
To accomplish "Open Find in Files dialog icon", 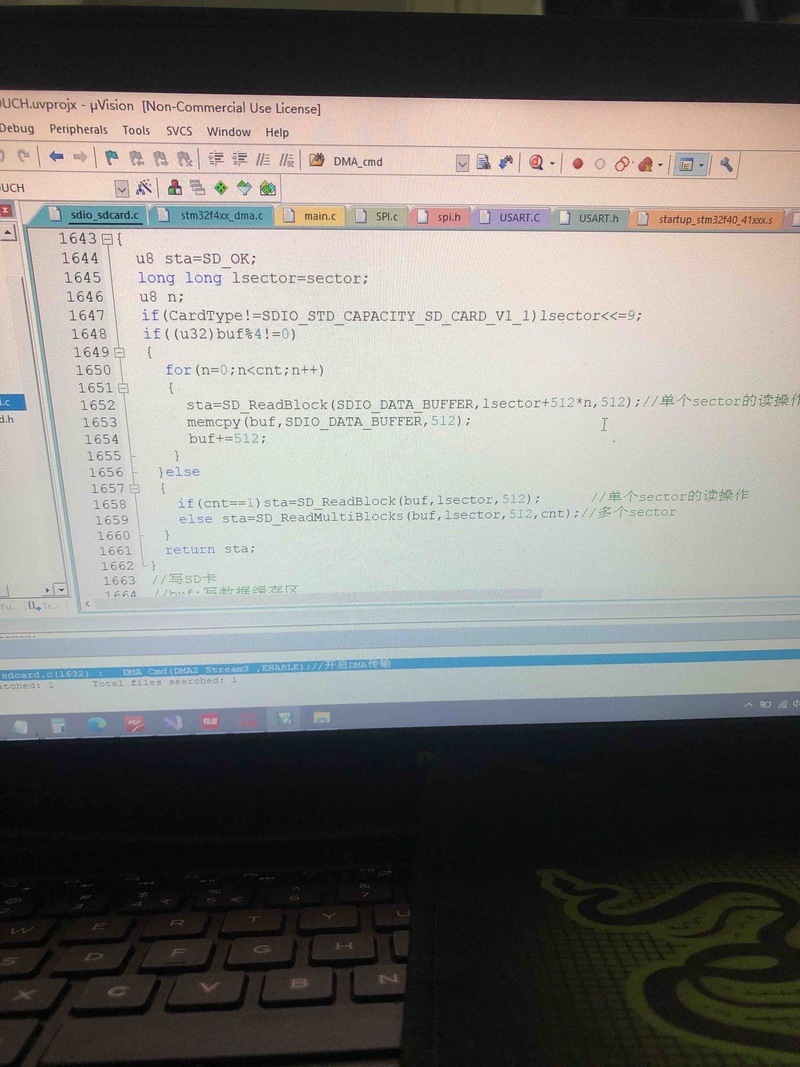I will pyautogui.click(x=316, y=161).
